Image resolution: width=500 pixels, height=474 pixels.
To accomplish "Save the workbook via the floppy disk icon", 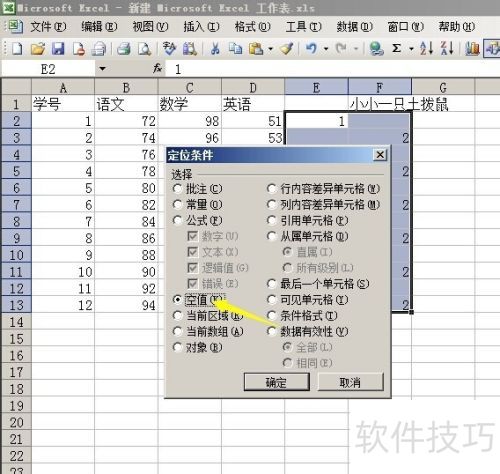I will click(x=58, y=49).
